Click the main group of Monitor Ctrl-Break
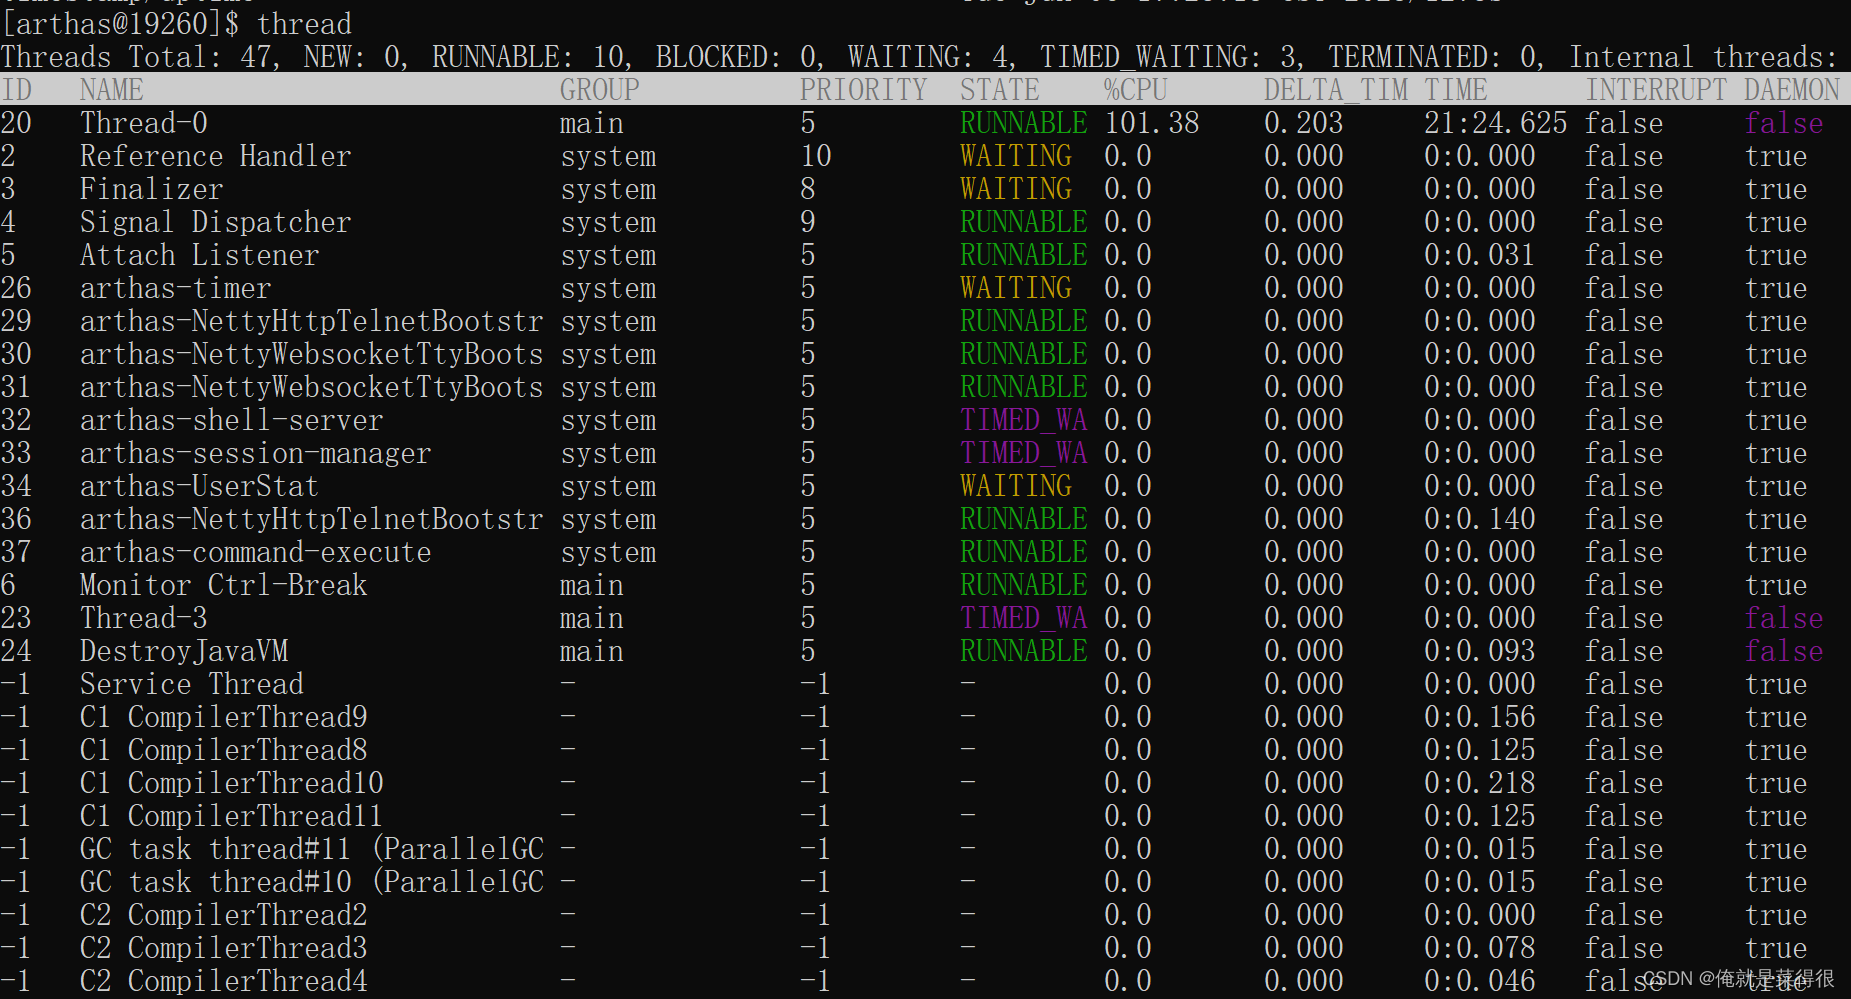Image resolution: width=1851 pixels, height=999 pixels. (592, 585)
